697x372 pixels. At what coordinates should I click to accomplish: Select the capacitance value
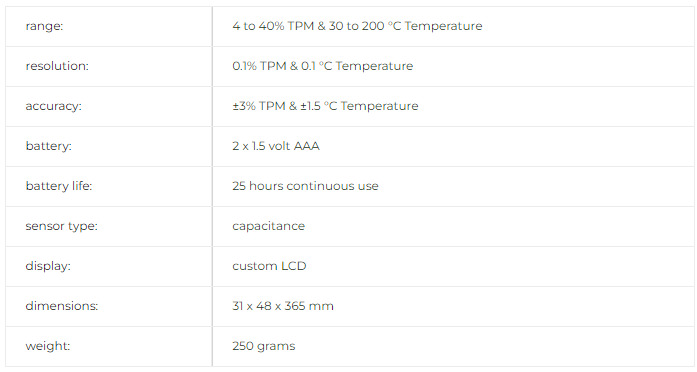pos(268,226)
